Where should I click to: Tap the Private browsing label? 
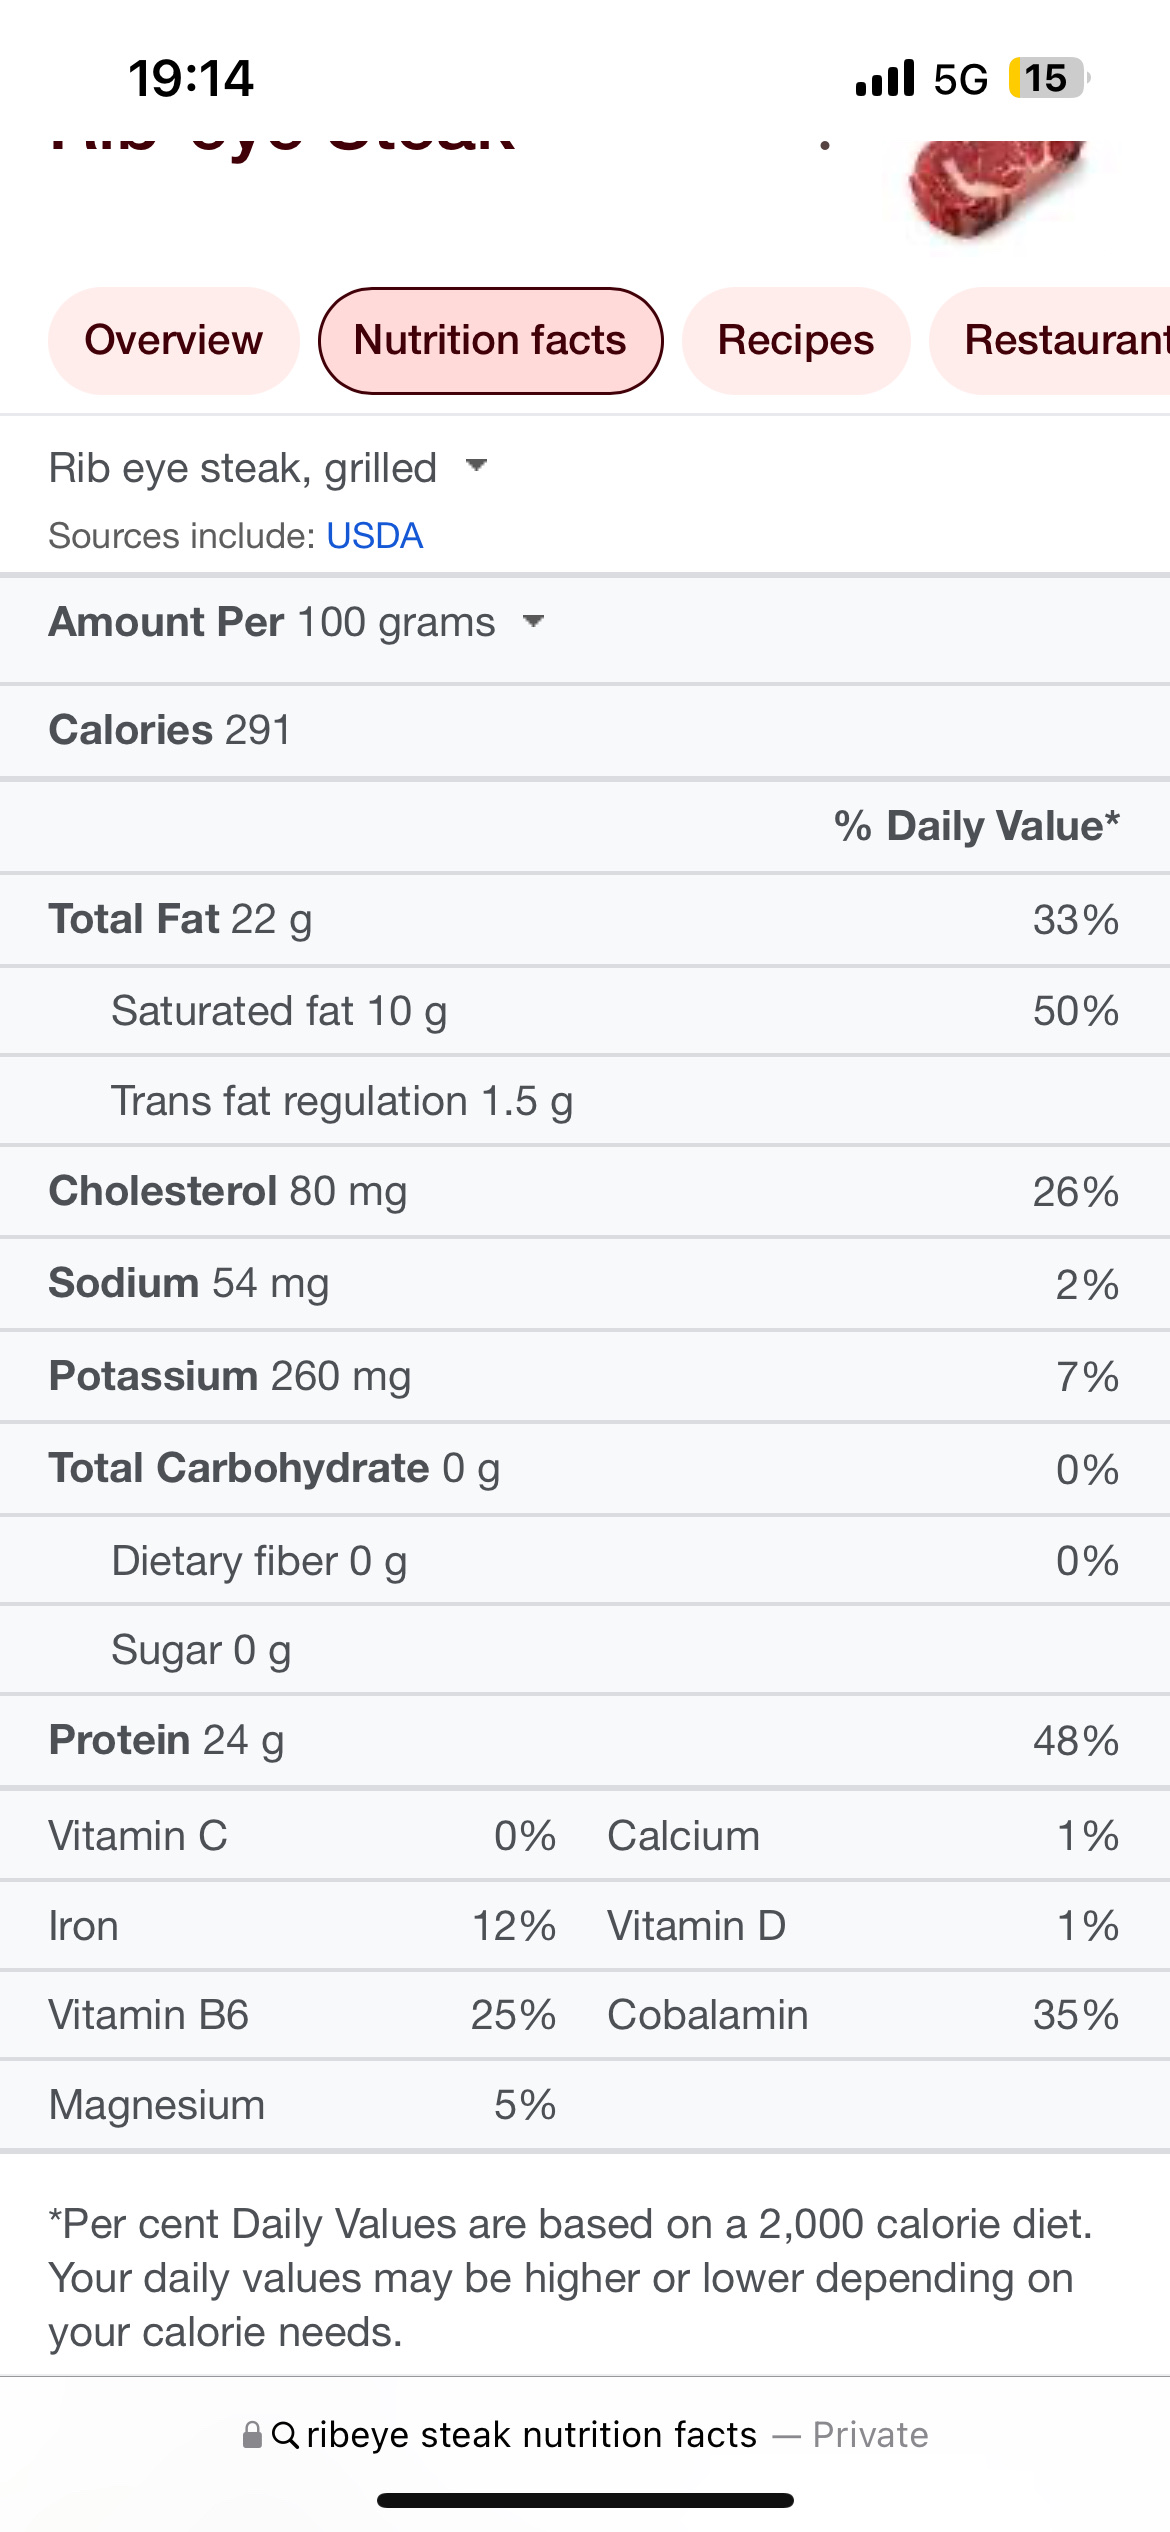tap(870, 2435)
